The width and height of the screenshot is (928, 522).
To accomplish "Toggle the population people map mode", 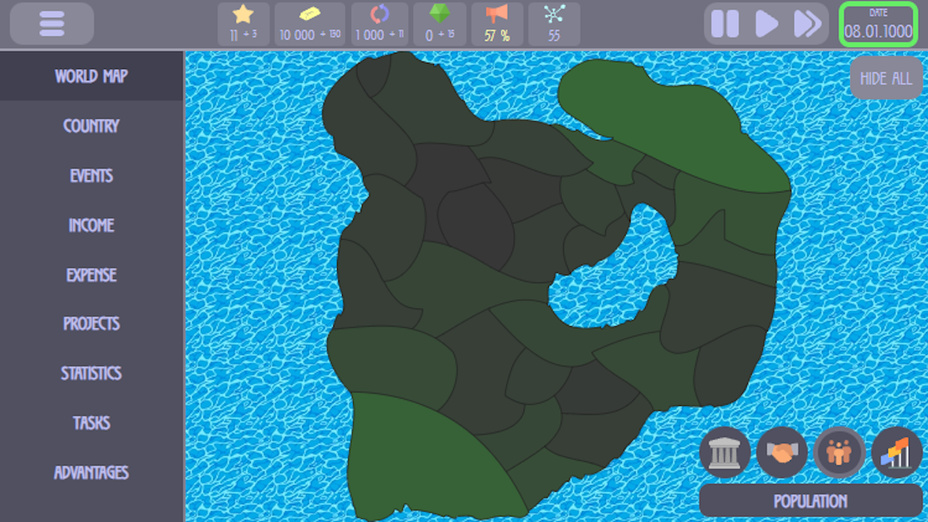I will click(x=839, y=453).
